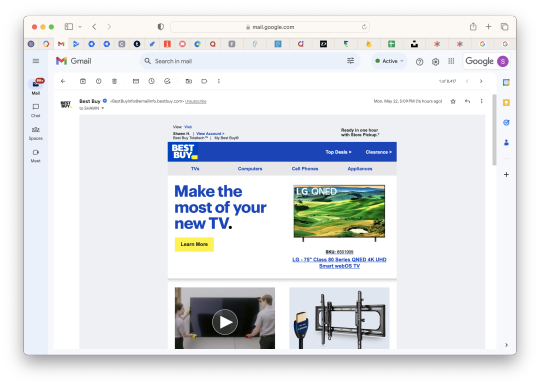The width and height of the screenshot is (540, 386).
Task: Get add-ons plus icon in side panel
Action: (x=506, y=175)
